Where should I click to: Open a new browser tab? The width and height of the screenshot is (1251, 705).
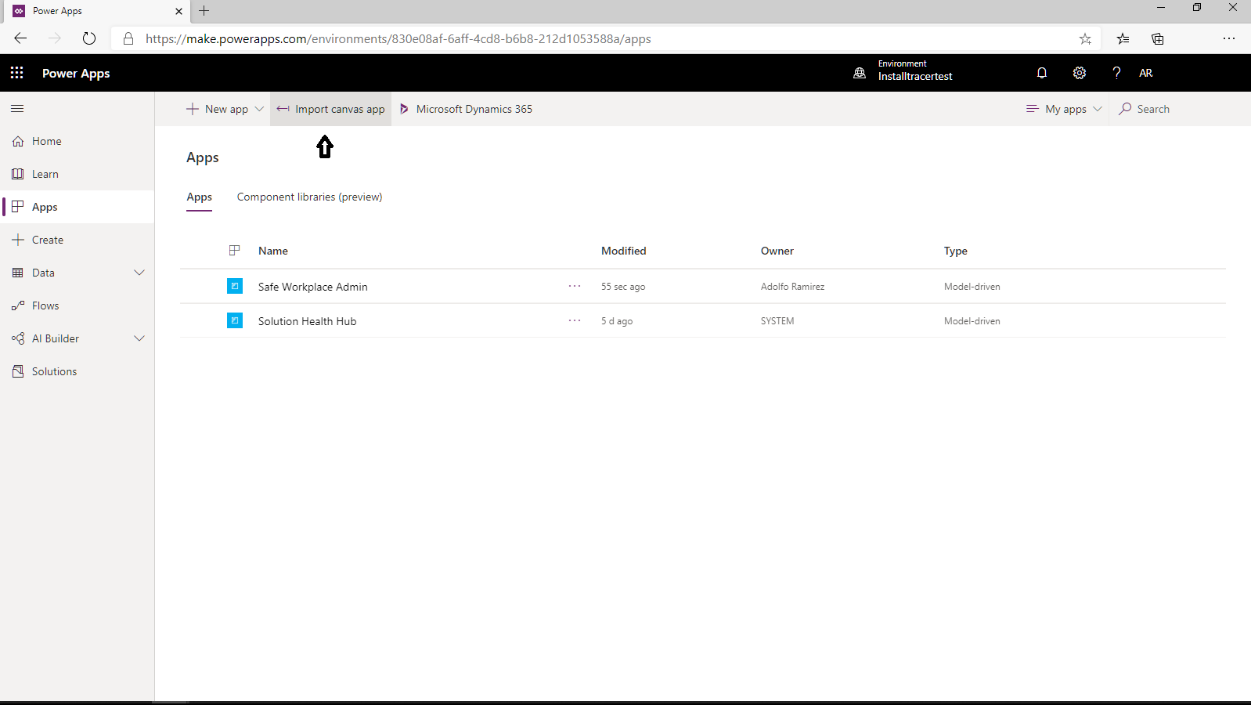coord(204,11)
